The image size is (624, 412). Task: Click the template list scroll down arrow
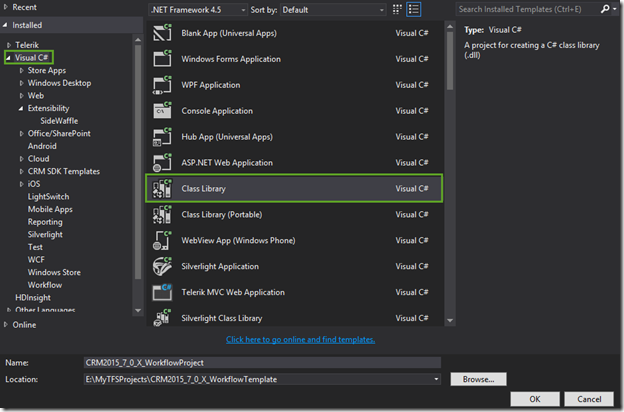450,320
